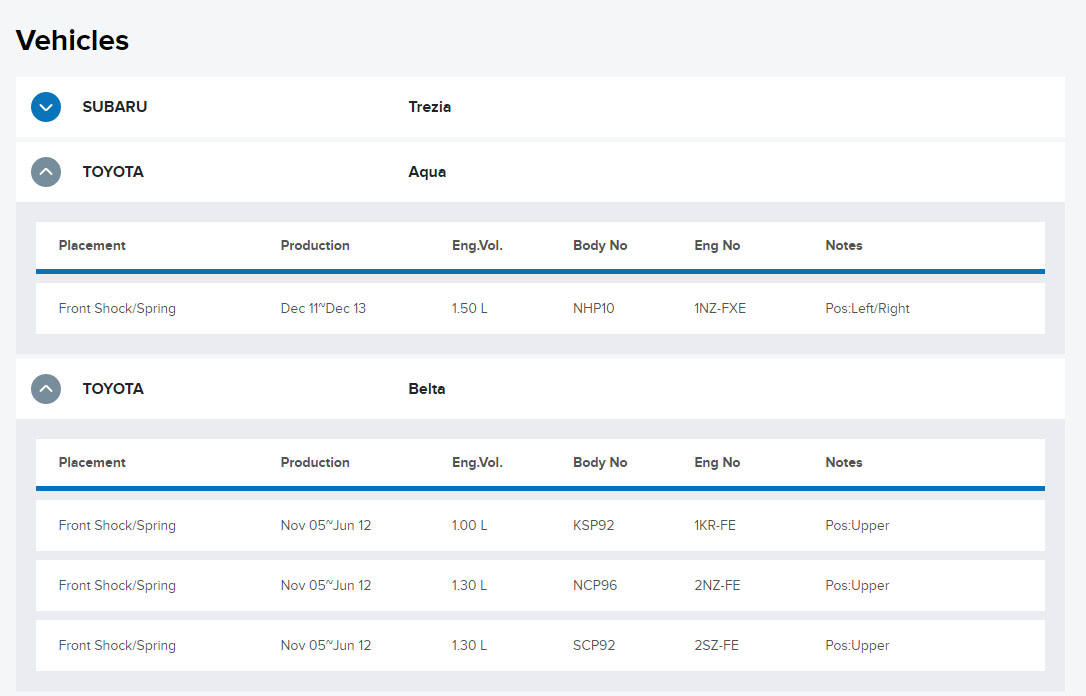This screenshot has width=1086, height=696.
Task: Click Production header in Aqua table
Action: click(315, 245)
